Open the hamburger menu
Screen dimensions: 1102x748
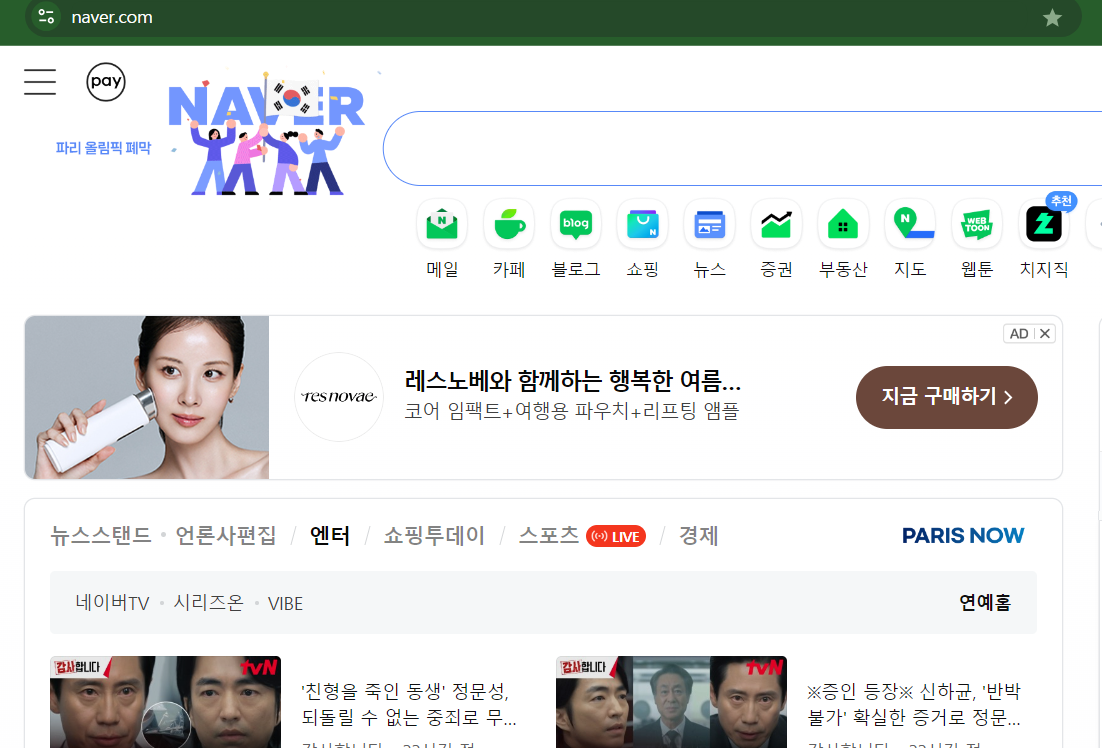pos(40,82)
